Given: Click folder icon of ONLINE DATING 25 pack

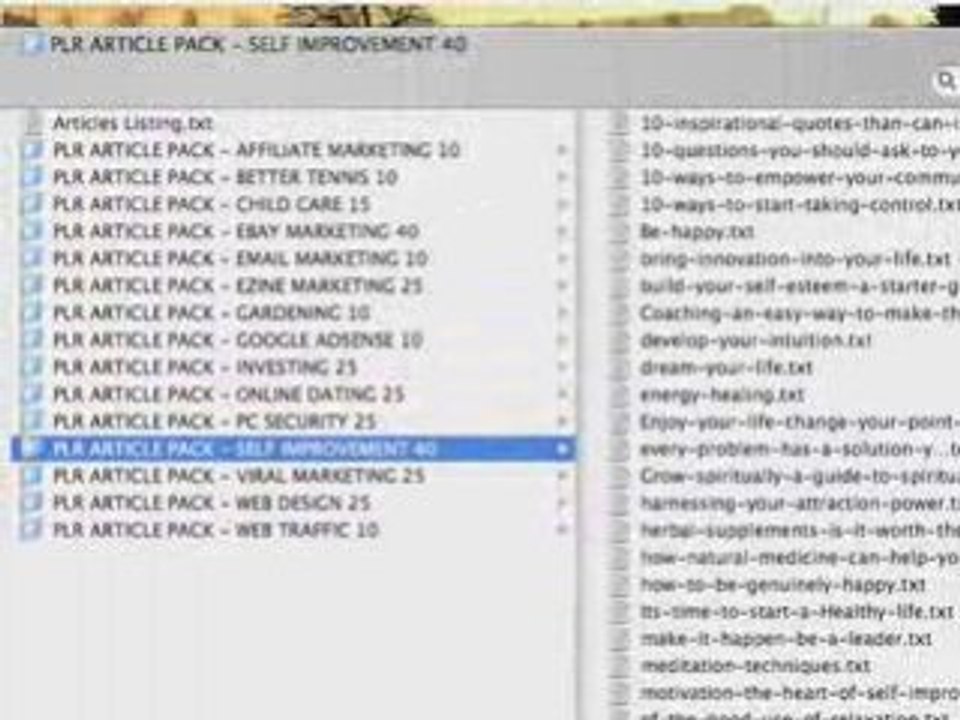Looking at the screenshot, I should click(32, 394).
